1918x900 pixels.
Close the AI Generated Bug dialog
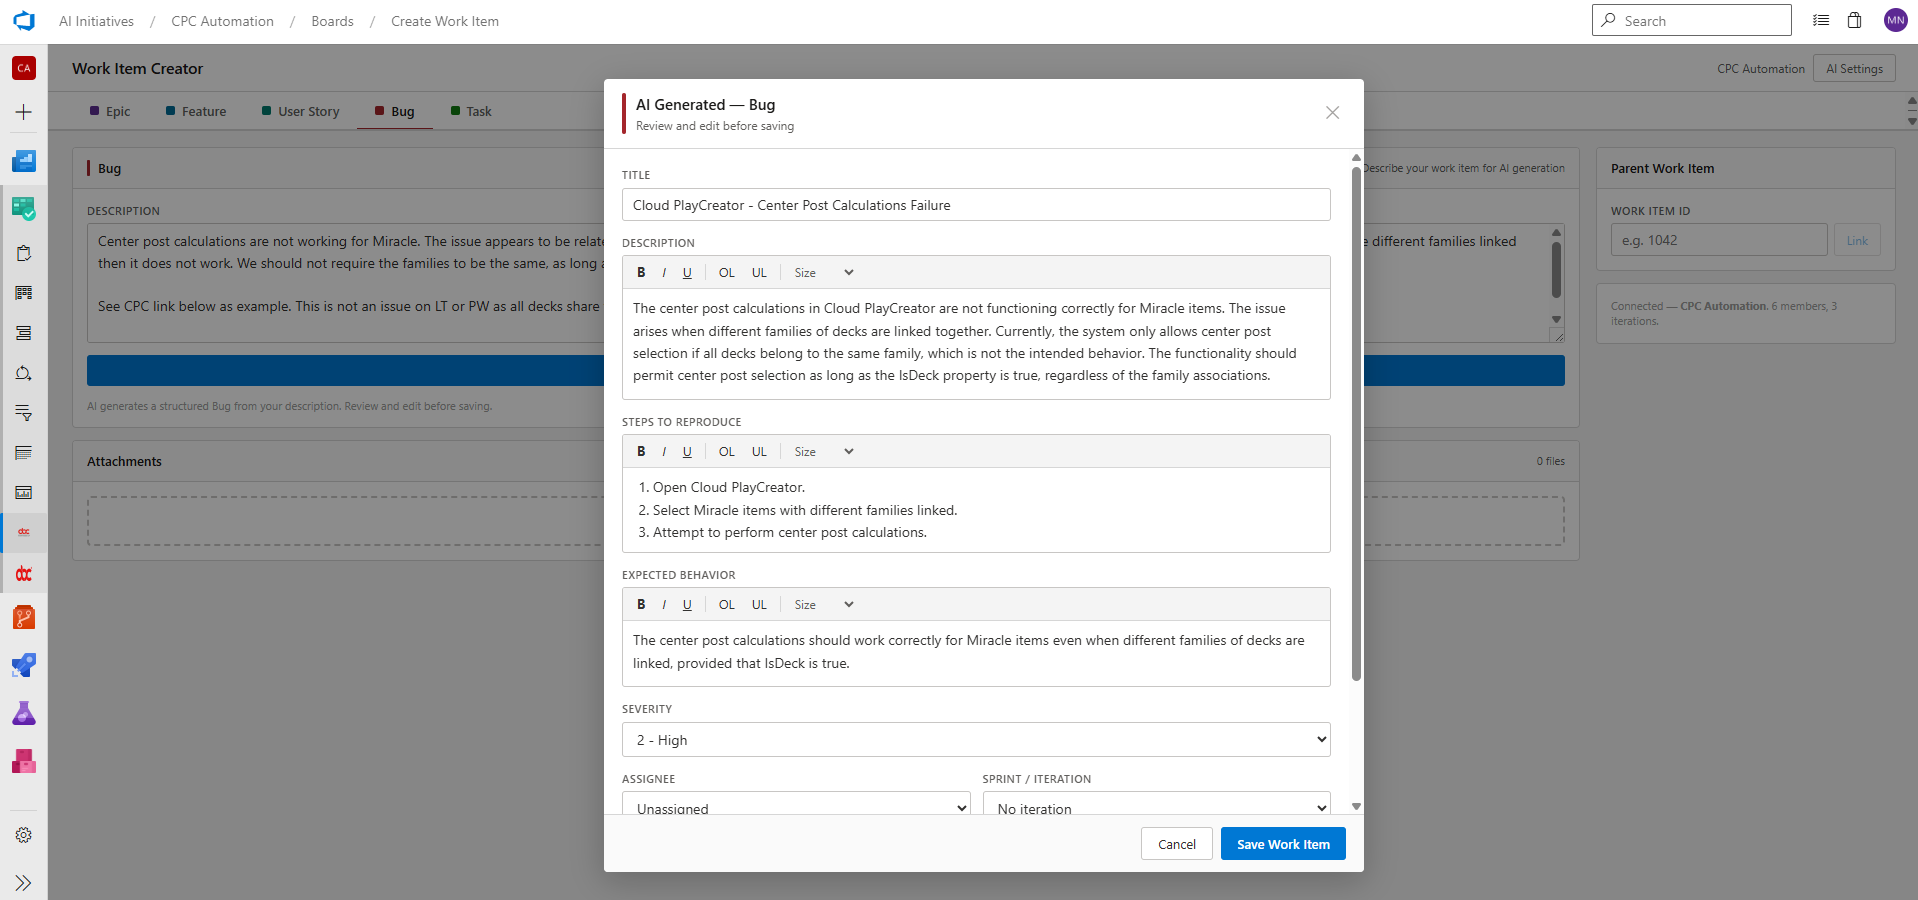click(1332, 113)
